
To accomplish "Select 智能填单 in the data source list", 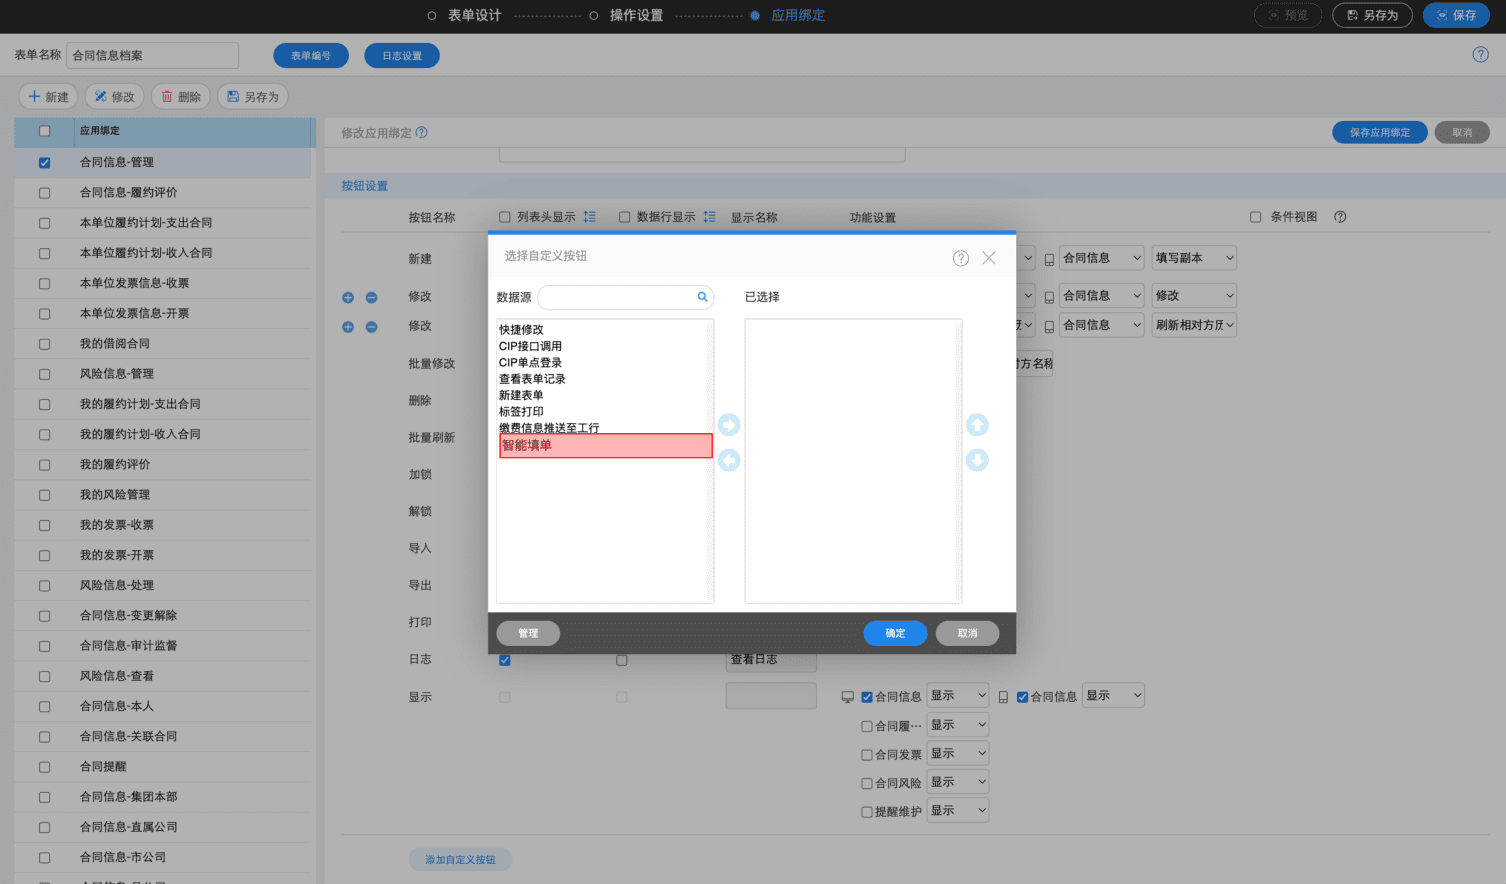I will (606, 446).
